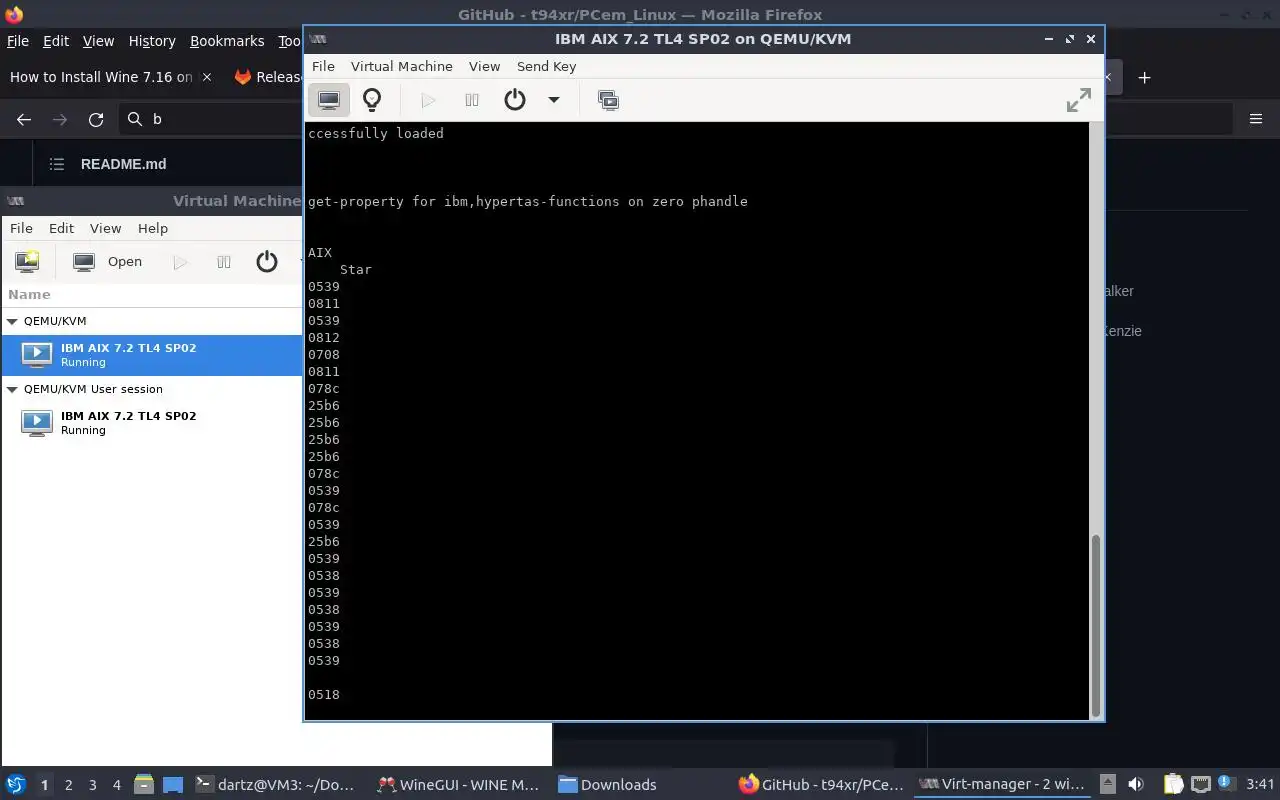
Task: Pause the AIX virtual machine
Action: coord(472,100)
